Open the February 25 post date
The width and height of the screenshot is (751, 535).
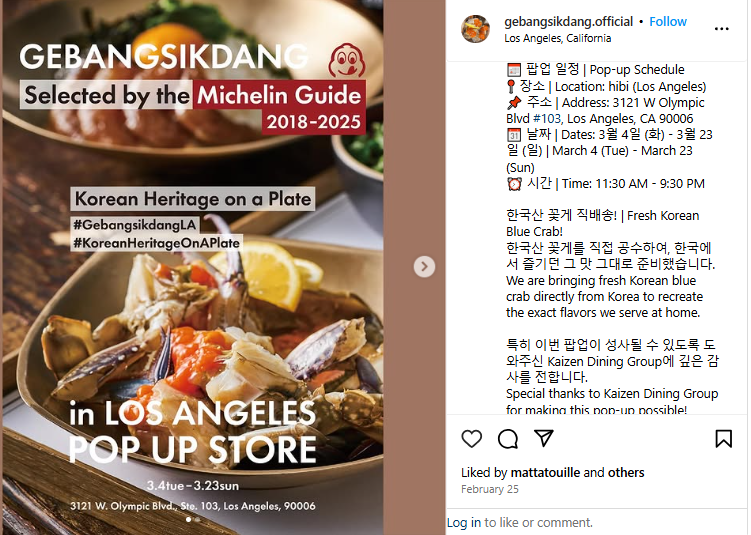click(490, 489)
